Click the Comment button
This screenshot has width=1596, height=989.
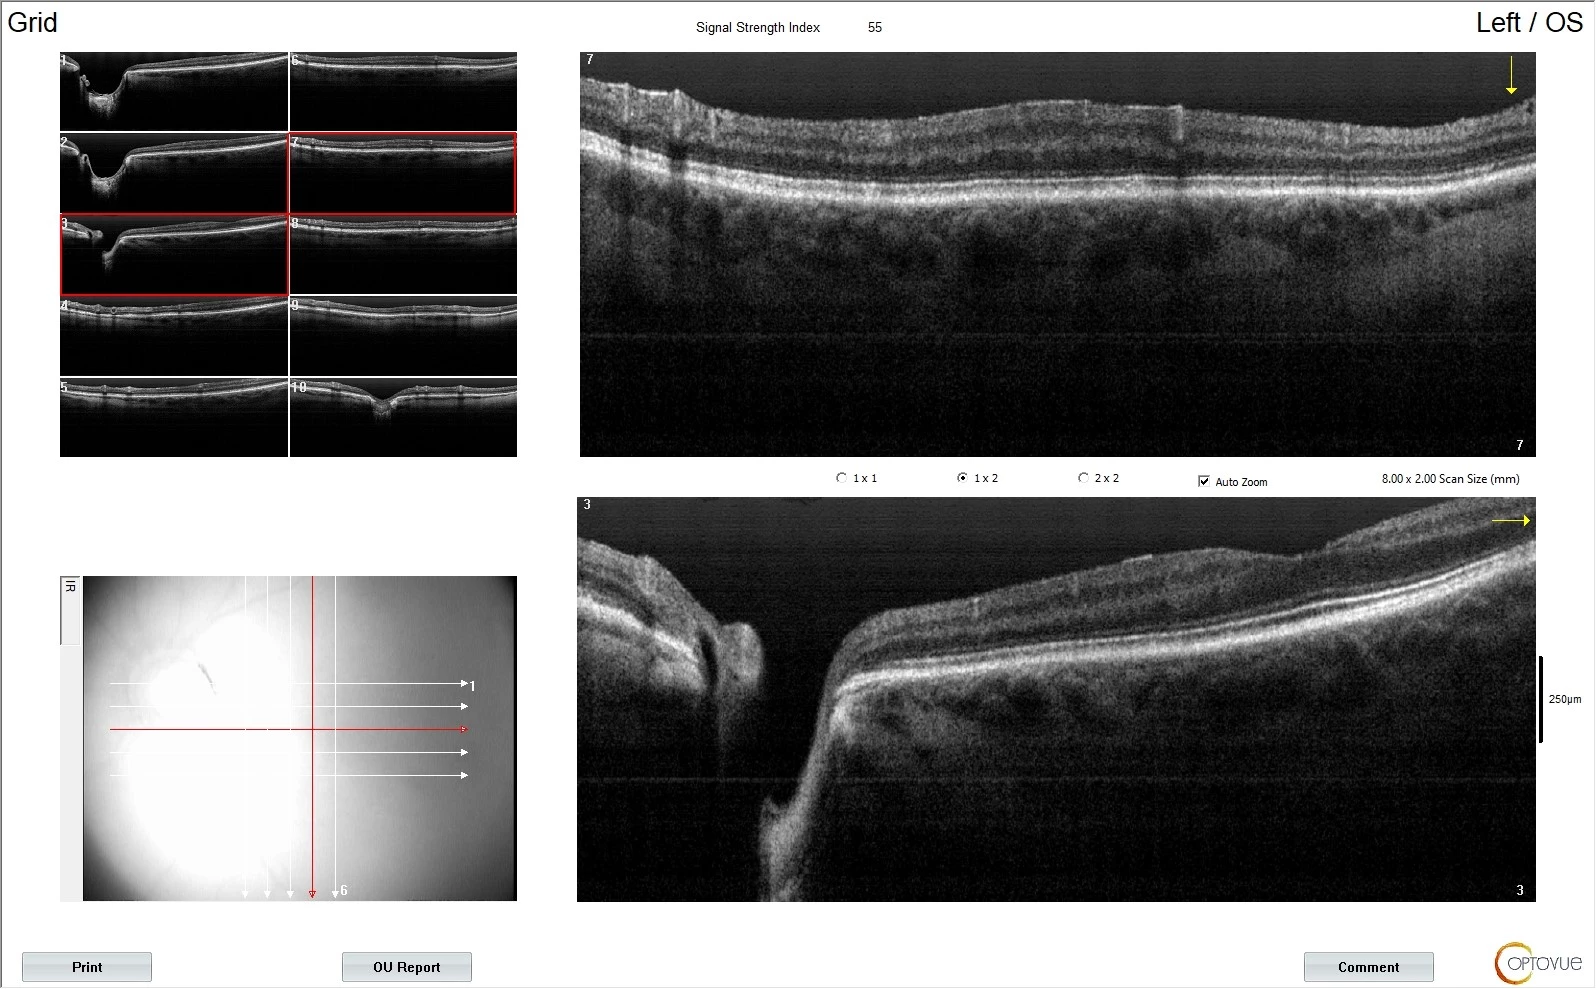pyautogui.click(x=1368, y=967)
